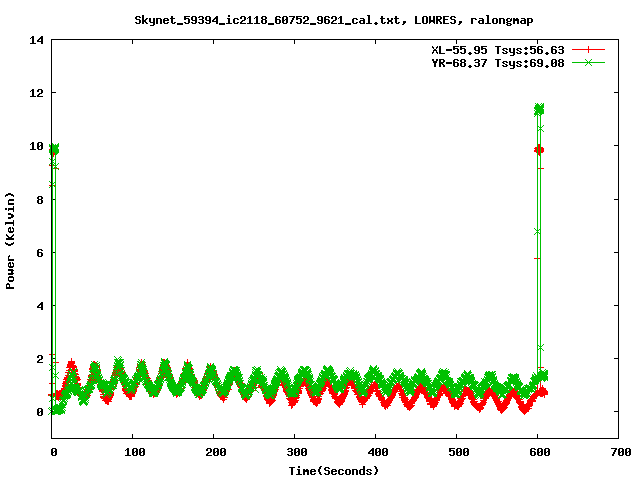640x480 pixels.
Task: Click the y-axis tick label 8
Action: [x=40, y=200]
